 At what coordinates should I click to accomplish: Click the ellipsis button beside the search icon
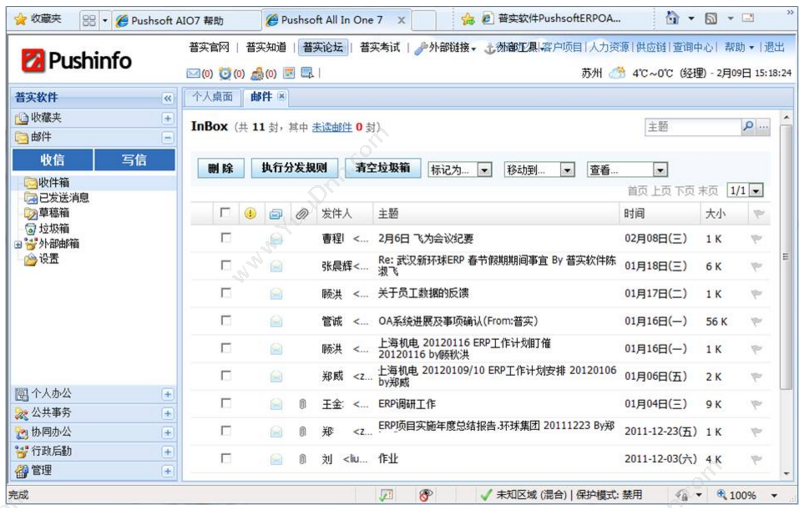763,127
